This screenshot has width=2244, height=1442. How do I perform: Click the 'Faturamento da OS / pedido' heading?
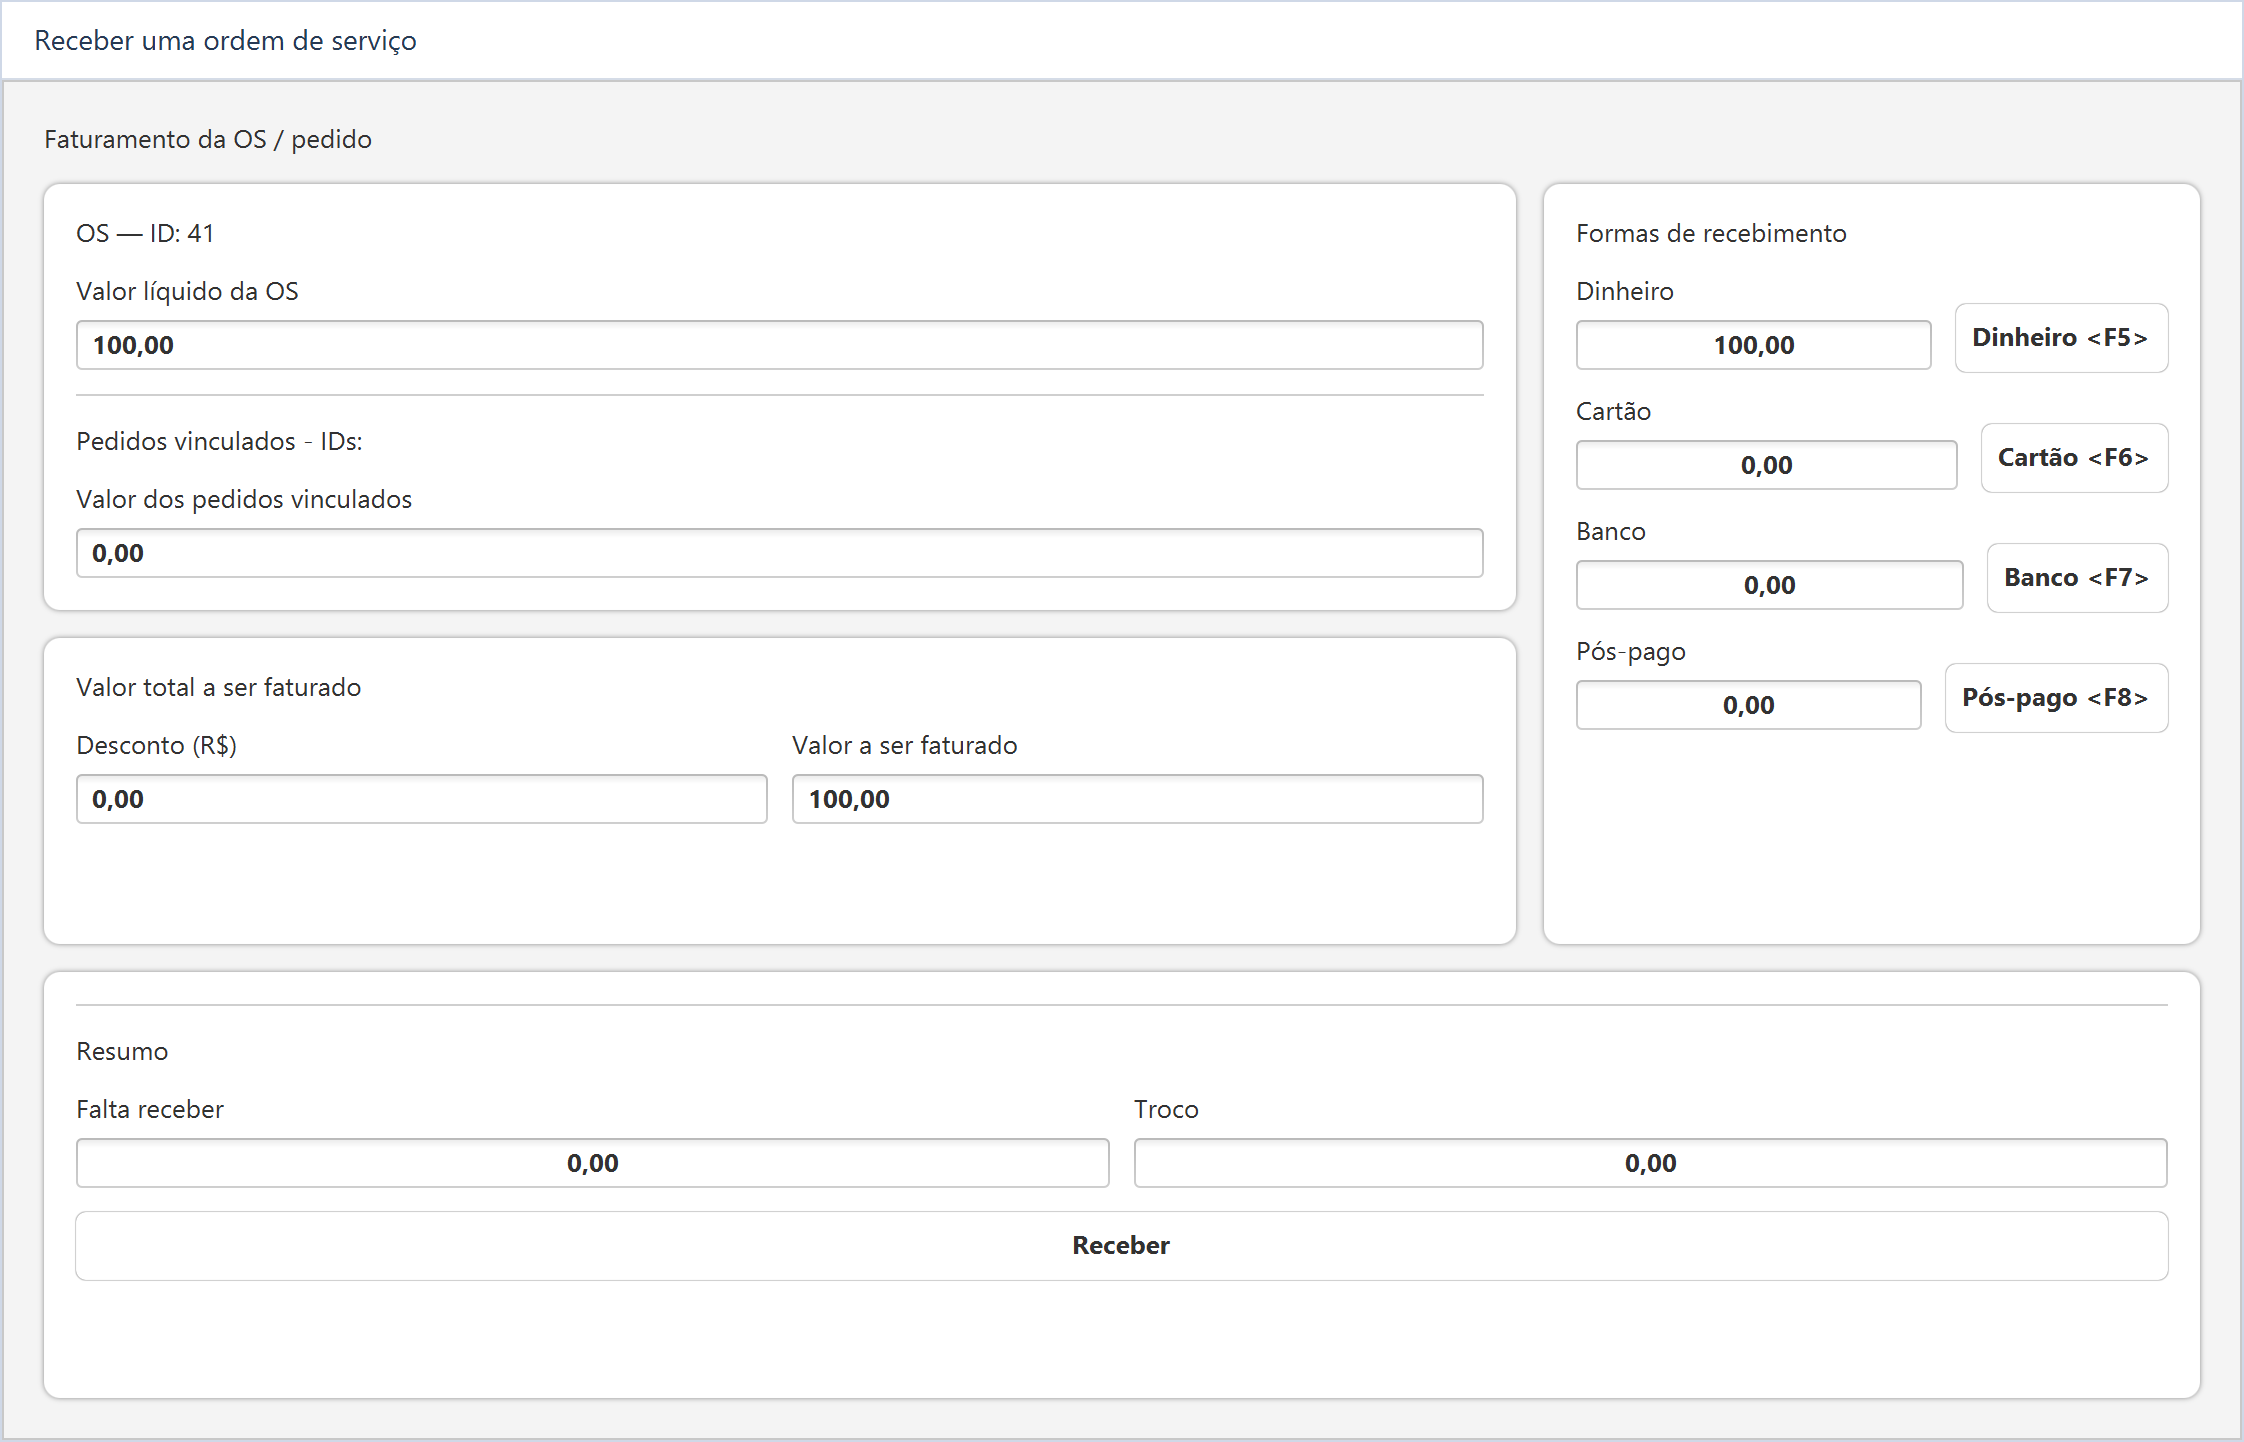pyautogui.click(x=208, y=139)
